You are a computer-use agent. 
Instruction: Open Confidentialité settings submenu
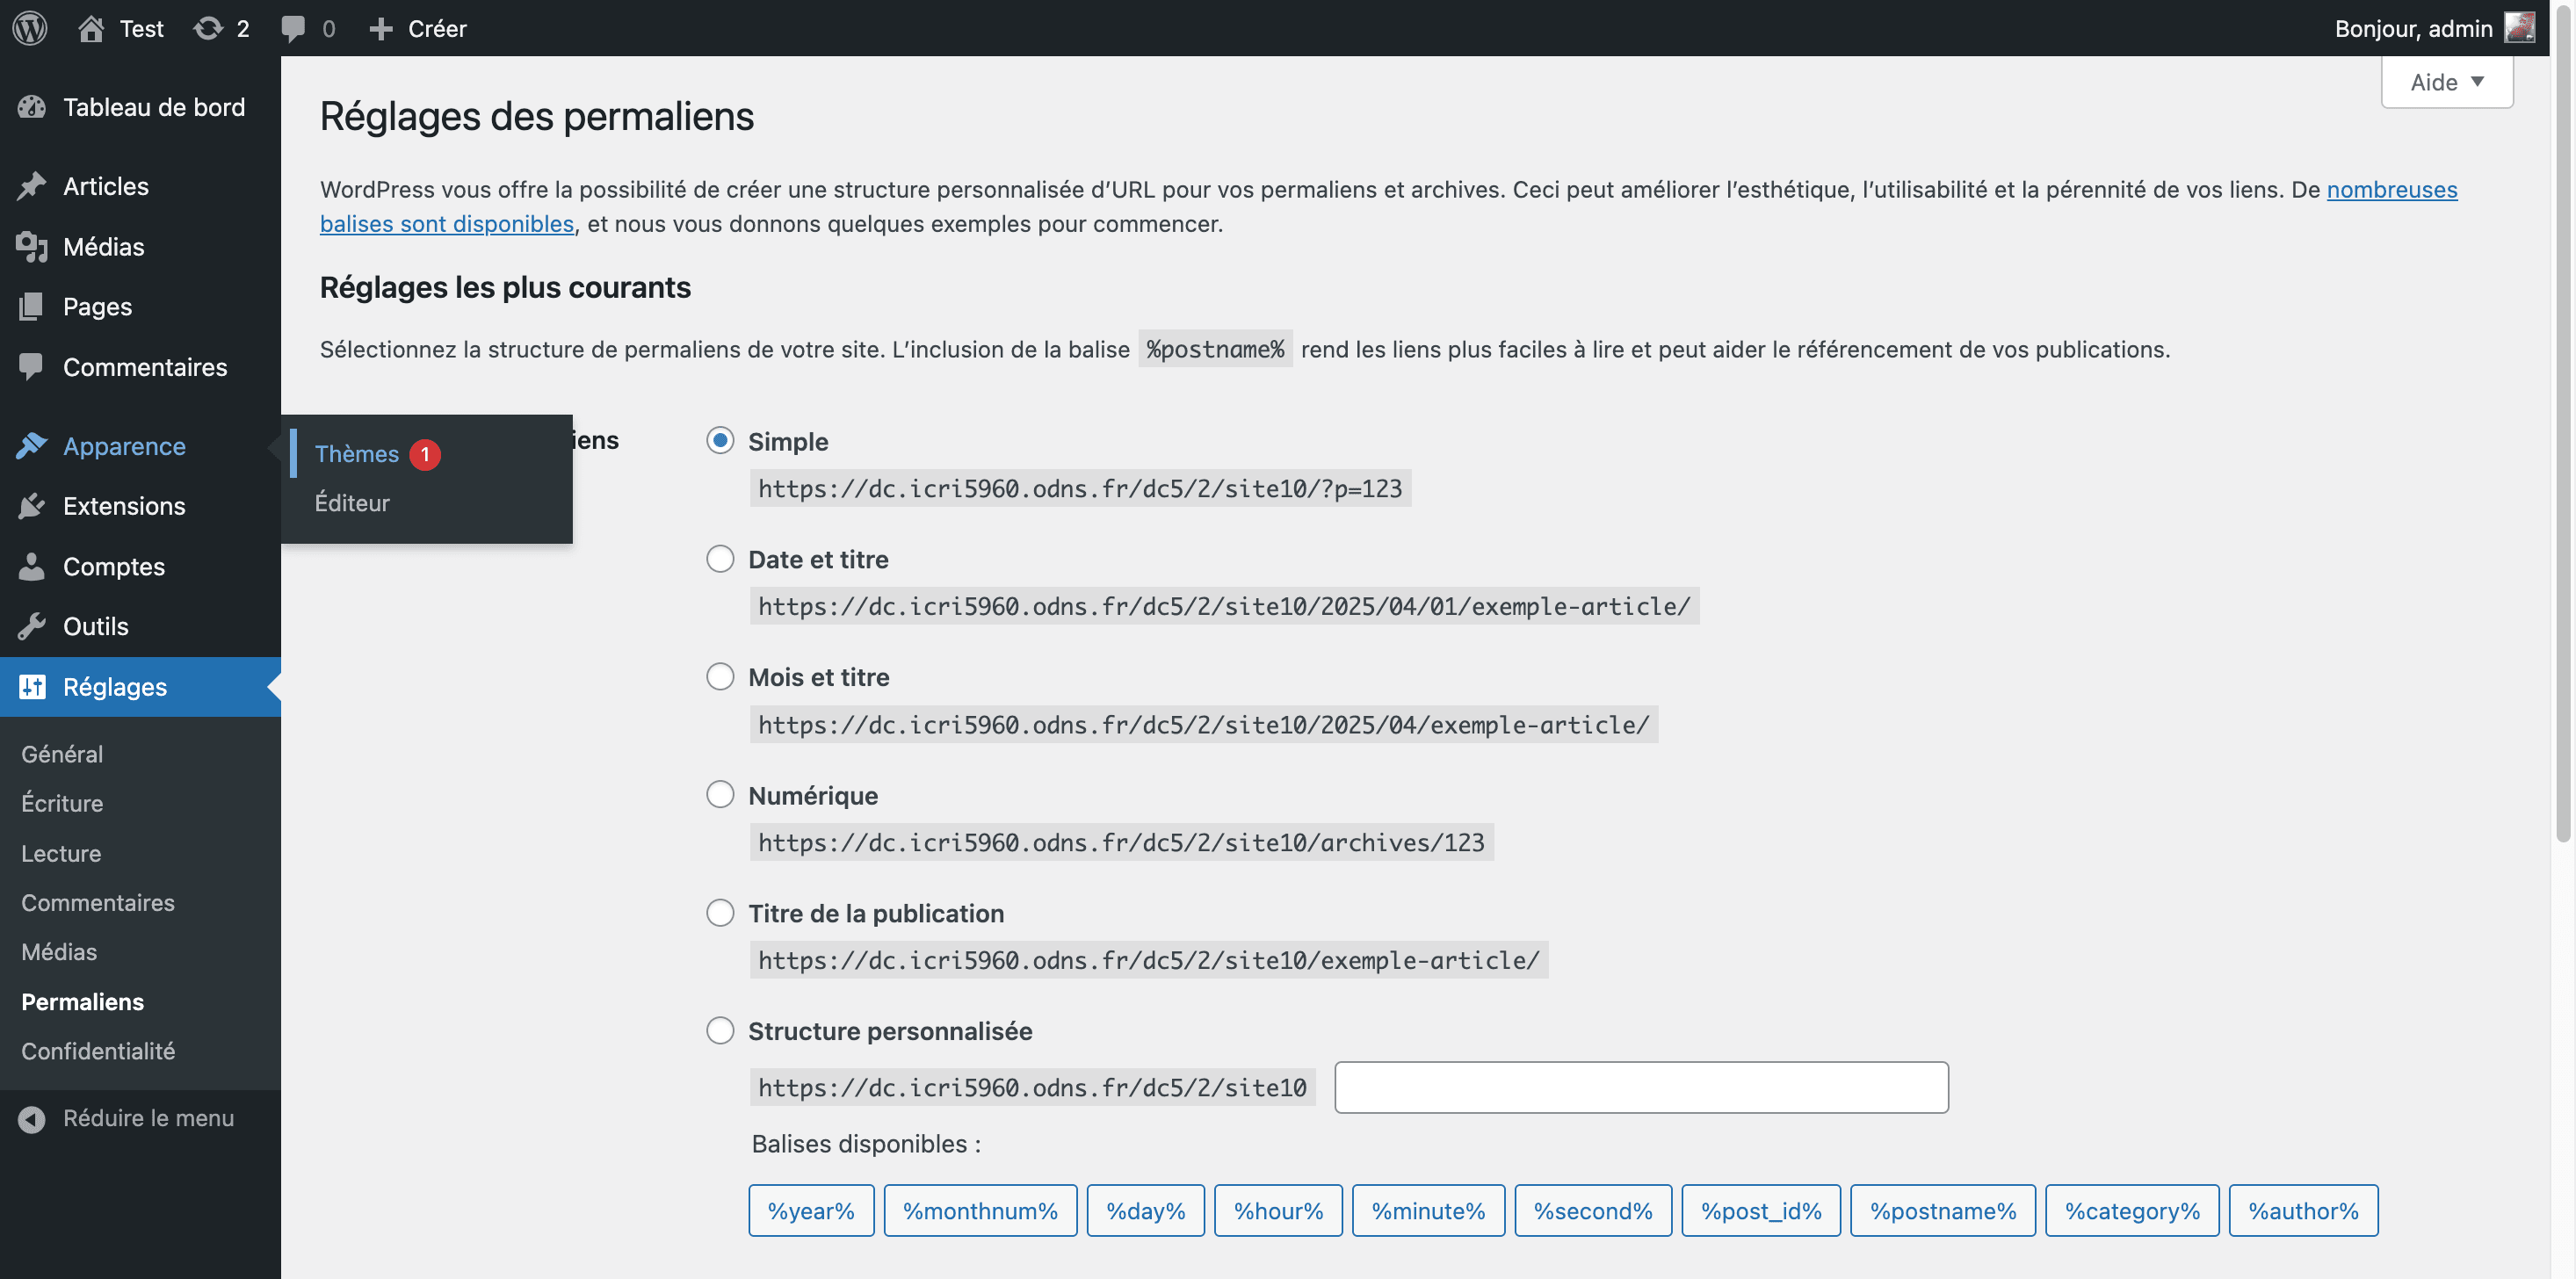coord(98,1052)
